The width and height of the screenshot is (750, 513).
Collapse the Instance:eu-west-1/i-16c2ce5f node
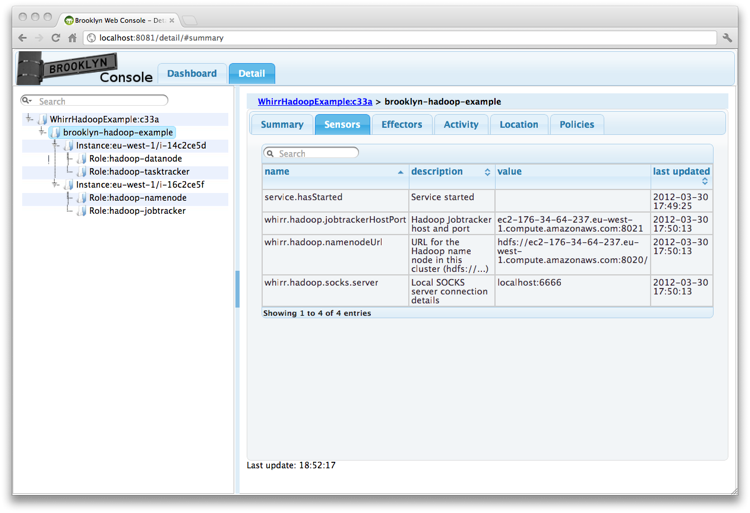(55, 185)
